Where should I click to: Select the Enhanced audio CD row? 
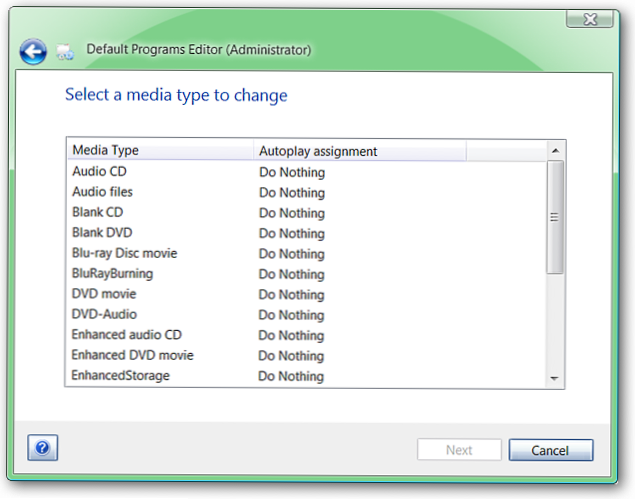point(307,335)
